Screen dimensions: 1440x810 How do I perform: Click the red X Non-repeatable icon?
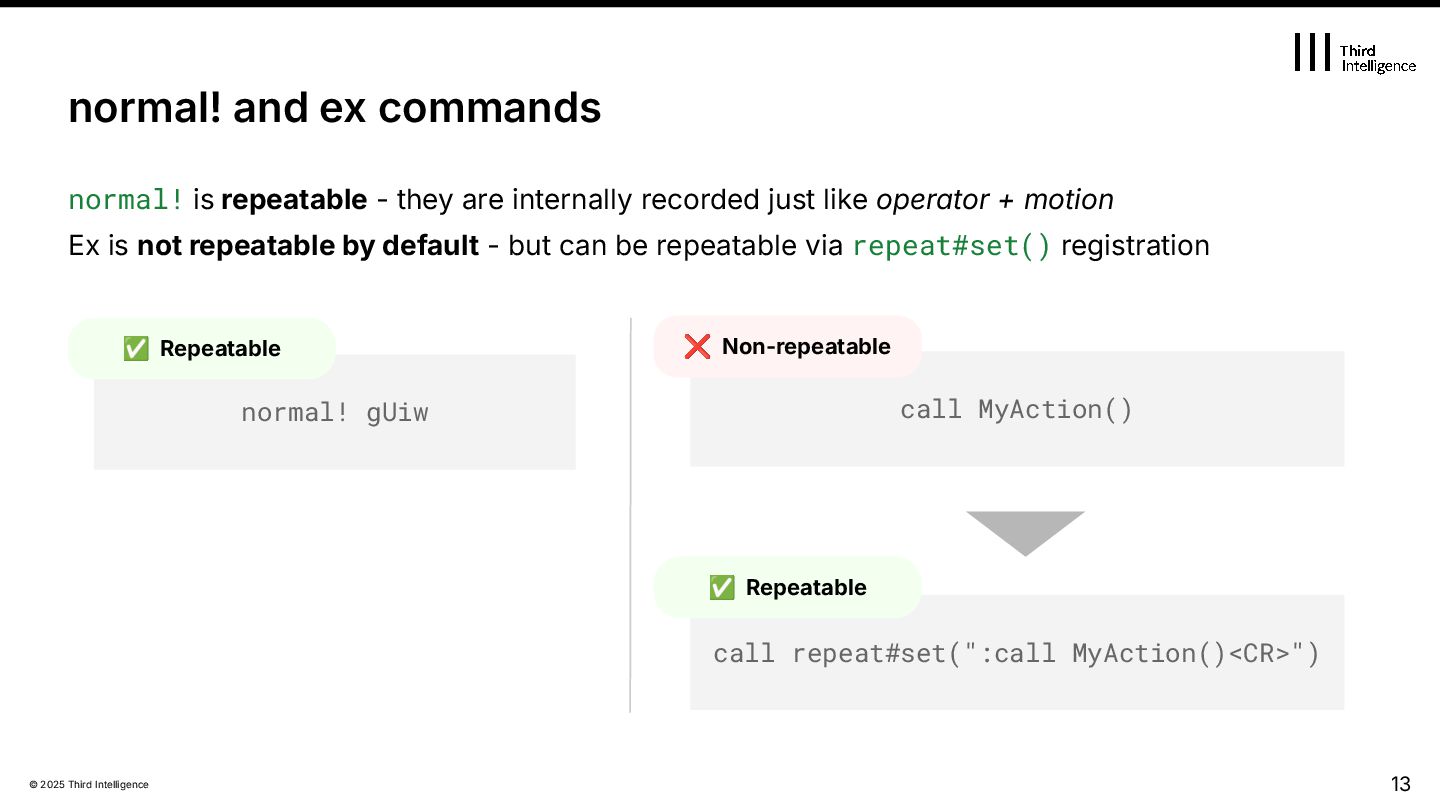tap(697, 346)
